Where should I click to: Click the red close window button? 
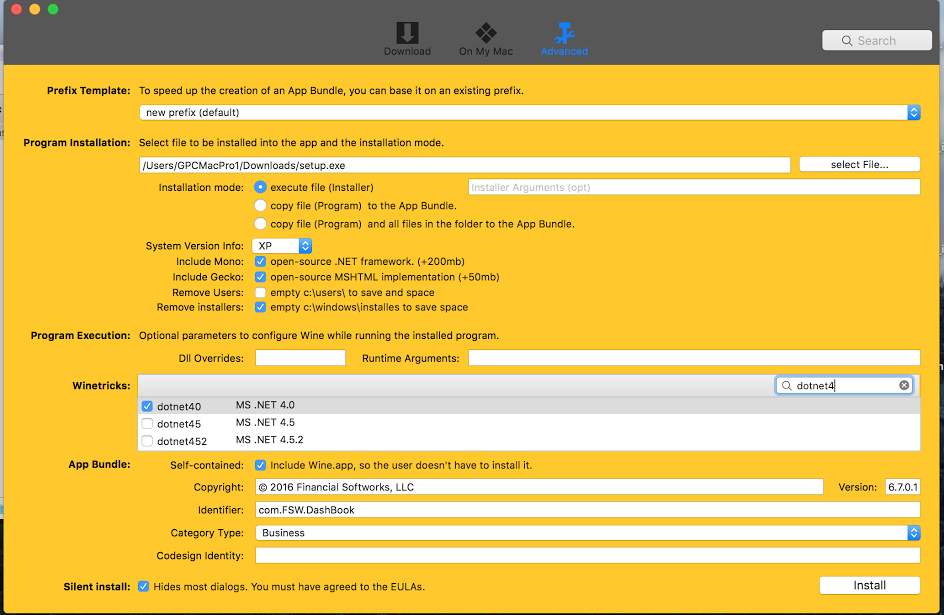(16, 9)
